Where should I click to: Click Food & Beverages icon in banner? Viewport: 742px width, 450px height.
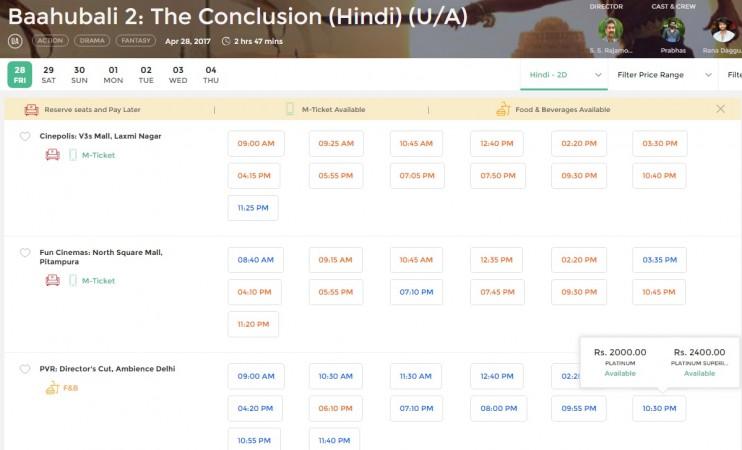(x=503, y=109)
